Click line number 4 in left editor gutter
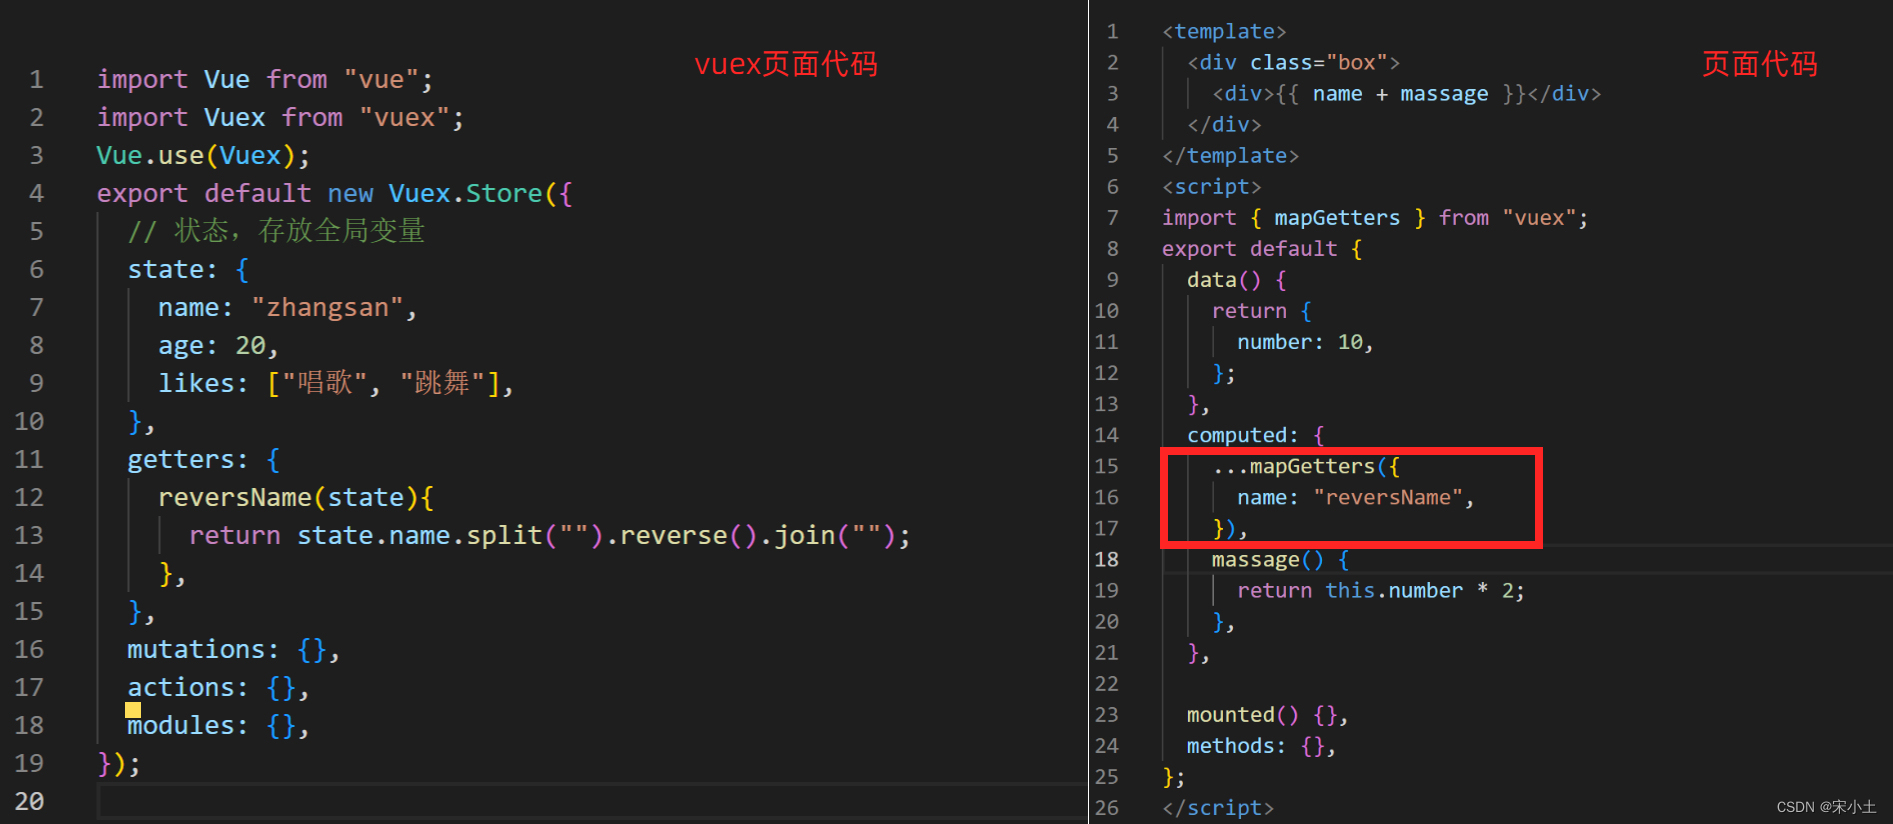This screenshot has height=824, width=1893. tap(36, 193)
